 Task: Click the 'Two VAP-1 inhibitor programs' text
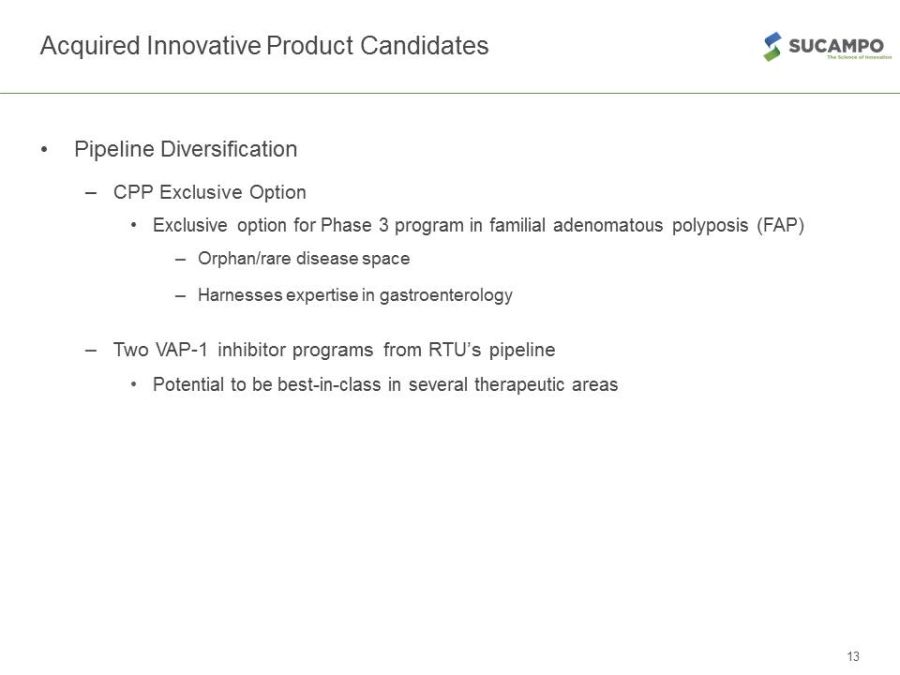pyautogui.click(x=244, y=350)
